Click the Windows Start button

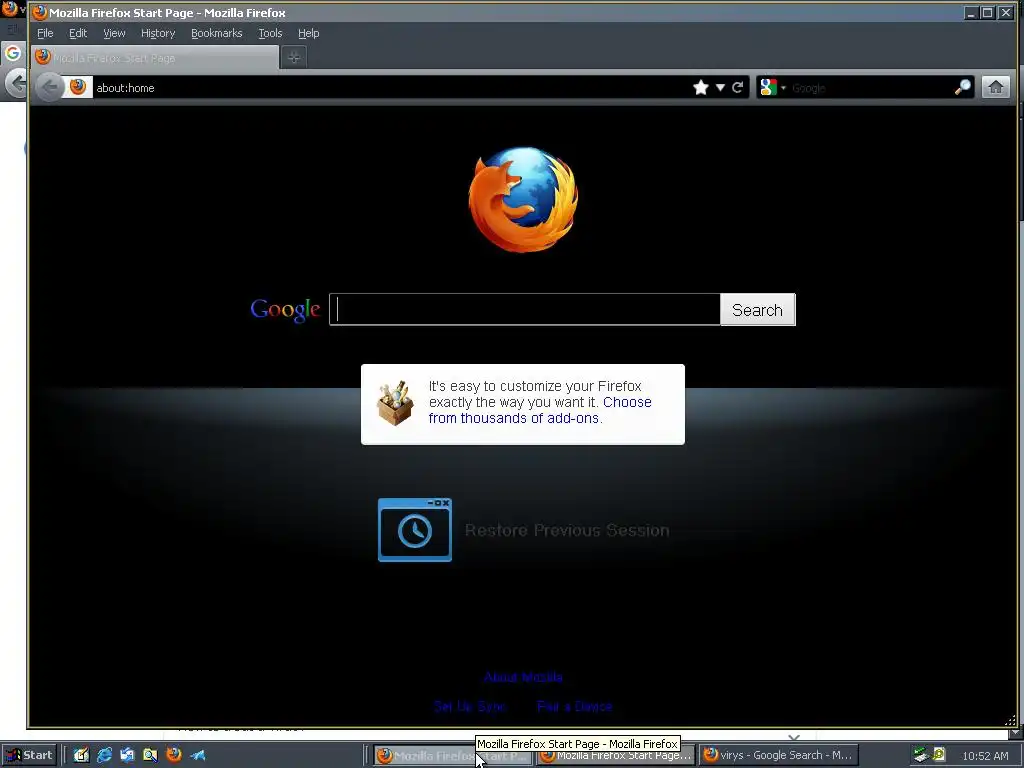pyautogui.click(x=29, y=755)
